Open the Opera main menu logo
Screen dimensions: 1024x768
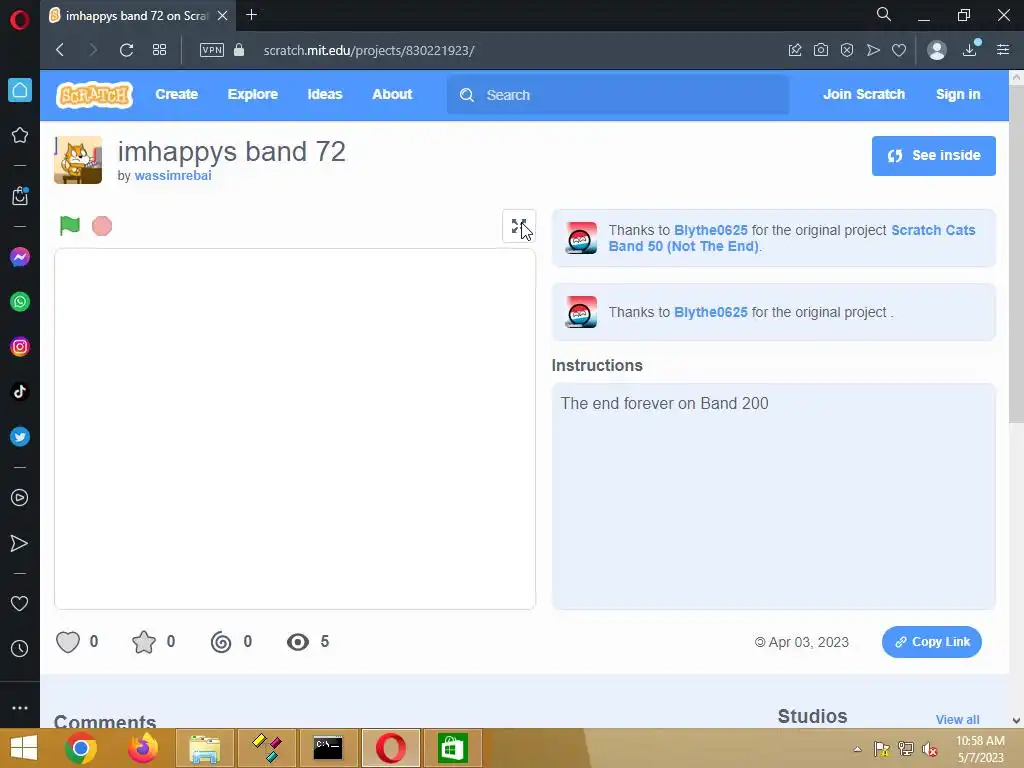[20, 19]
